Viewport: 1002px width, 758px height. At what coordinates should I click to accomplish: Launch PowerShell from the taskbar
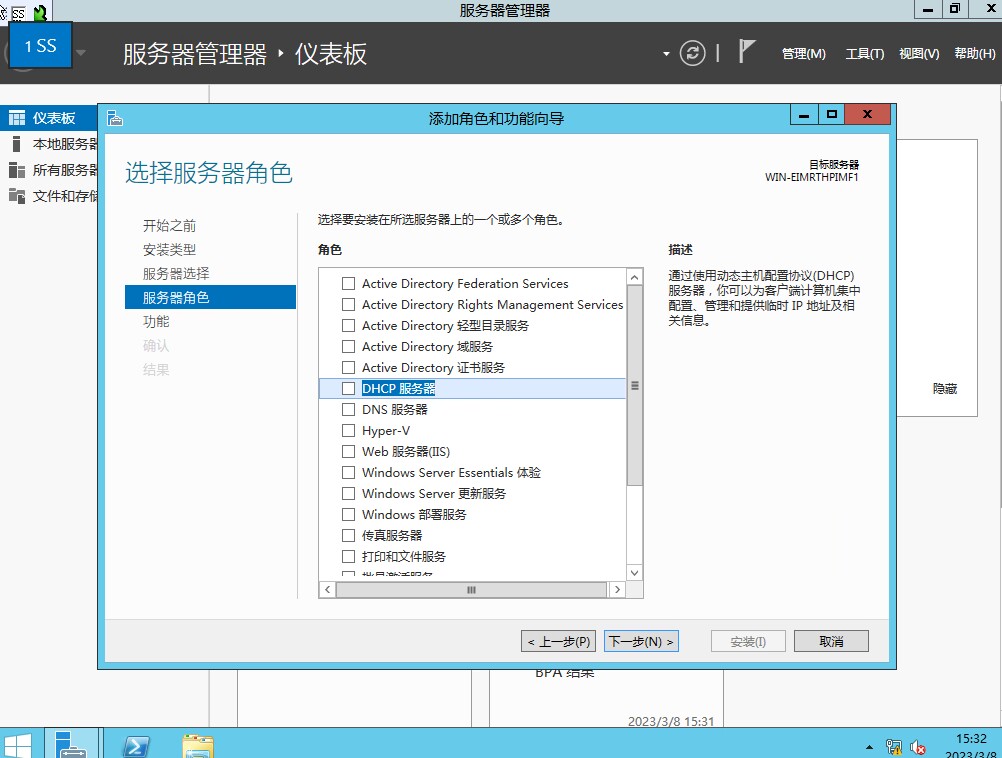136,746
